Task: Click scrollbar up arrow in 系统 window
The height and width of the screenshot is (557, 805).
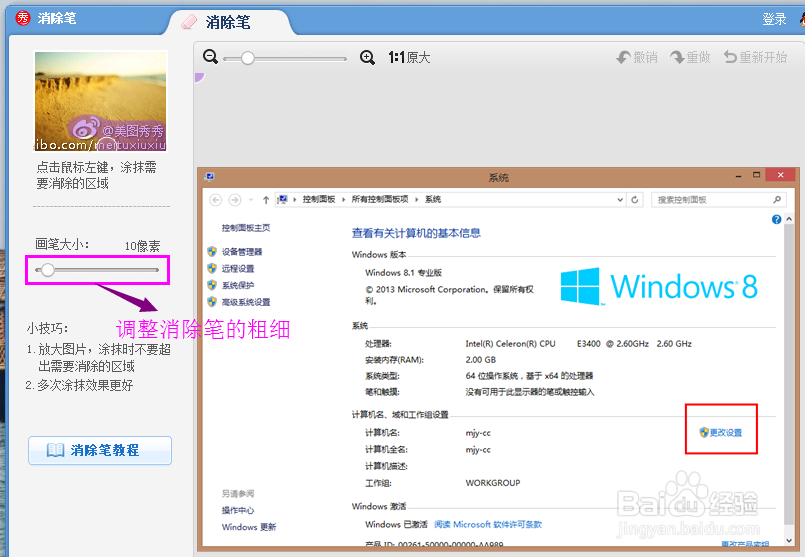Action: (x=789, y=219)
